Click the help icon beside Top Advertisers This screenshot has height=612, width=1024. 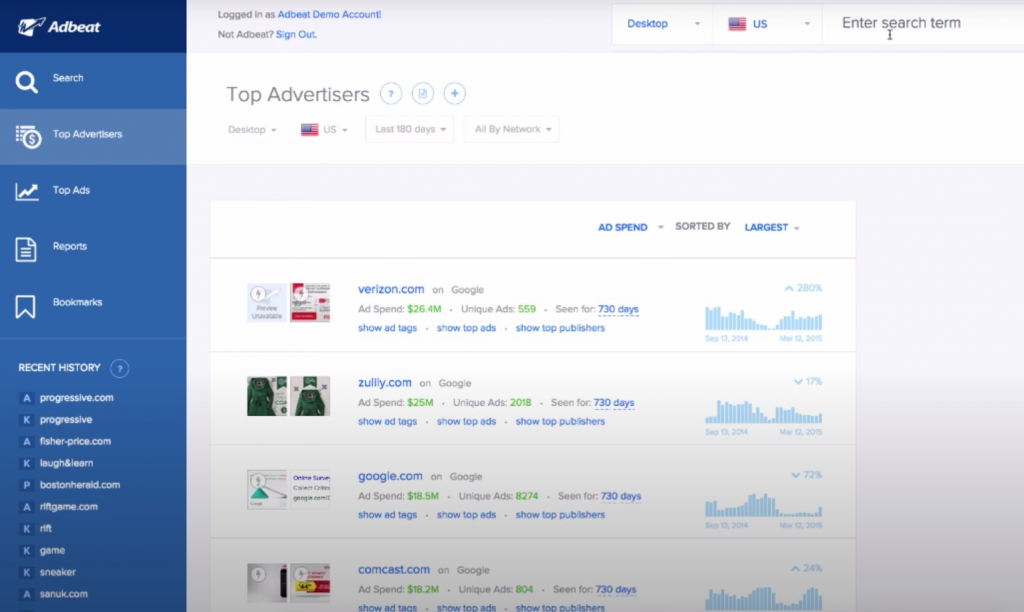[x=391, y=93]
